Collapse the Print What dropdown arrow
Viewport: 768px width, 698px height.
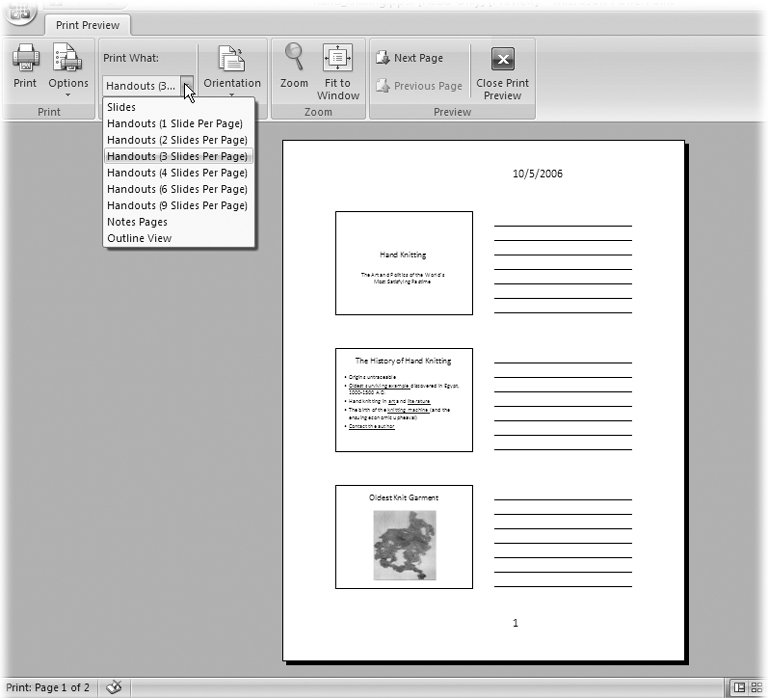pyautogui.click(x=188, y=86)
